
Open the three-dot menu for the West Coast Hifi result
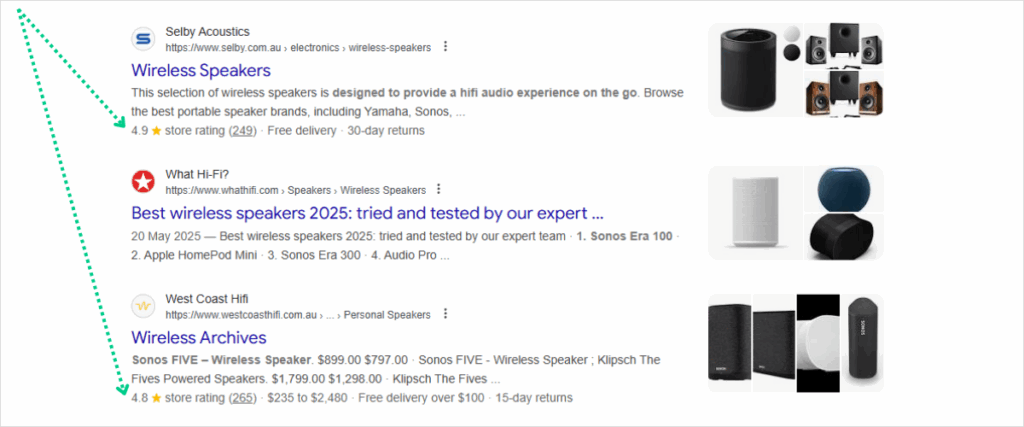pyautogui.click(x=443, y=314)
